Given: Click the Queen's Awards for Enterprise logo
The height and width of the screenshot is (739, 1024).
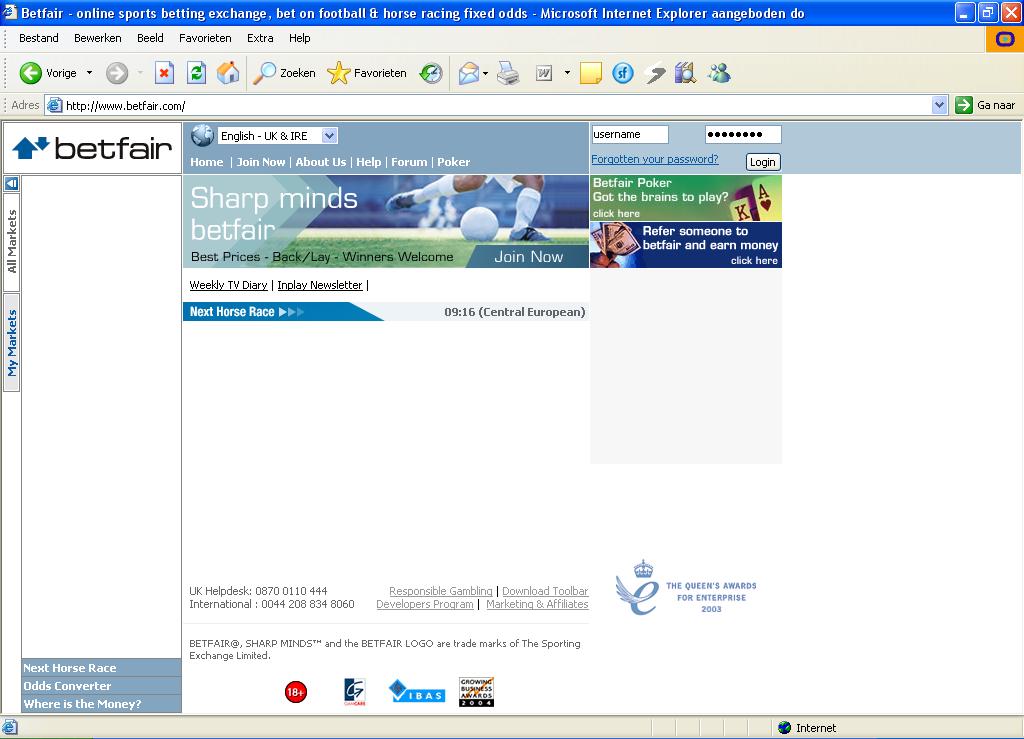Looking at the screenshot, I should click(x=686, y=588).
